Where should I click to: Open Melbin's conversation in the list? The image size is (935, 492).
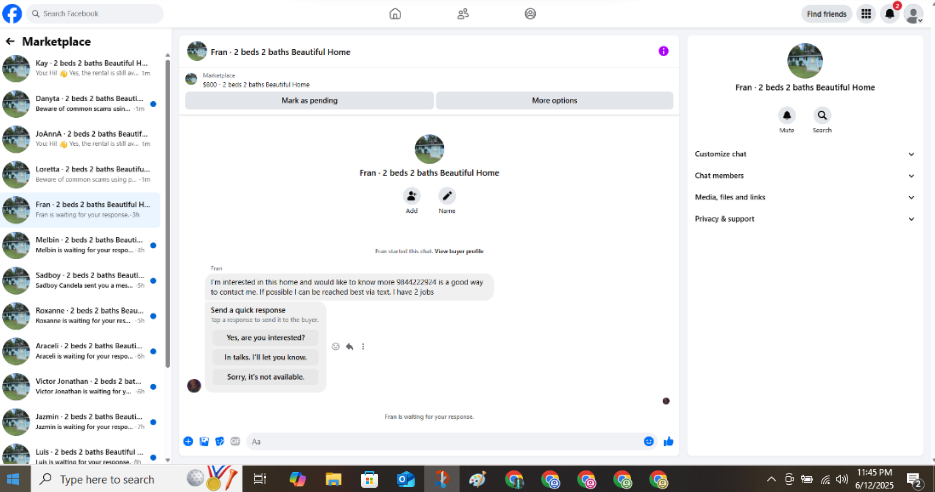[x=81, y=245]
